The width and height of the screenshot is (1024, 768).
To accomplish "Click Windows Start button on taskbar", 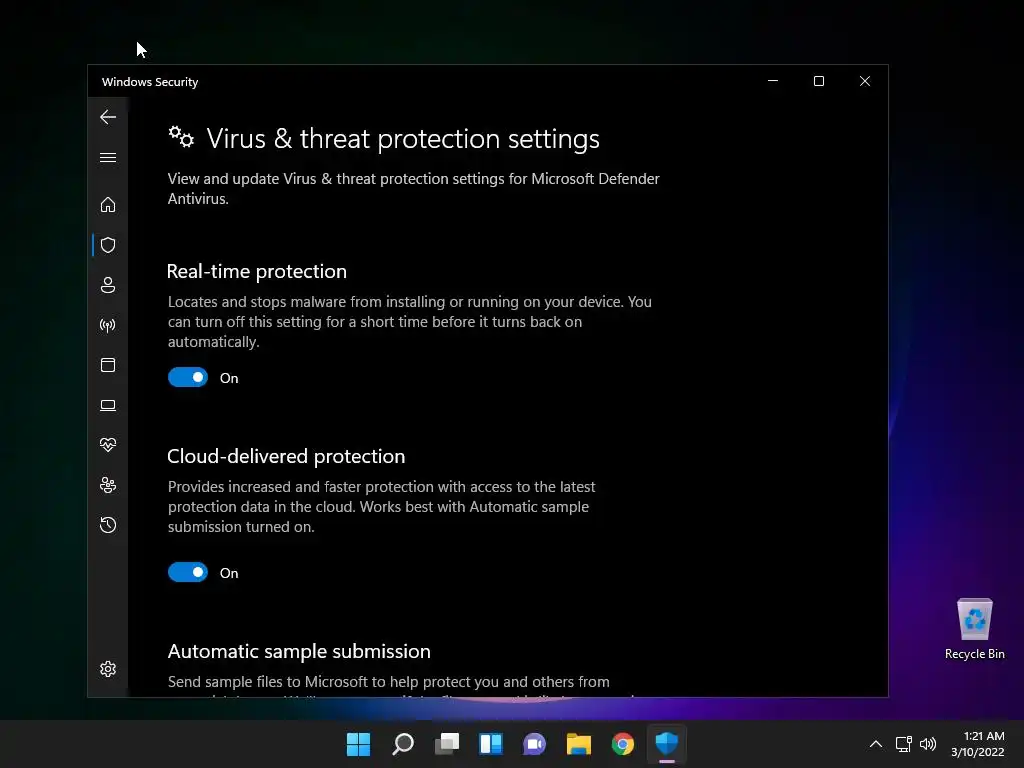I will point(358,744).
